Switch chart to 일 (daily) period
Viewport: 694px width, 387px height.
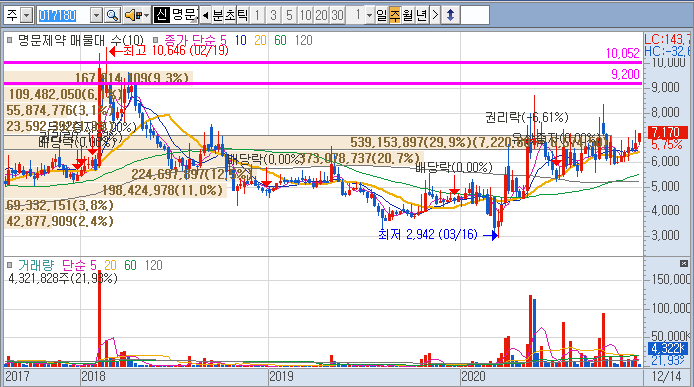click(382, 15)
